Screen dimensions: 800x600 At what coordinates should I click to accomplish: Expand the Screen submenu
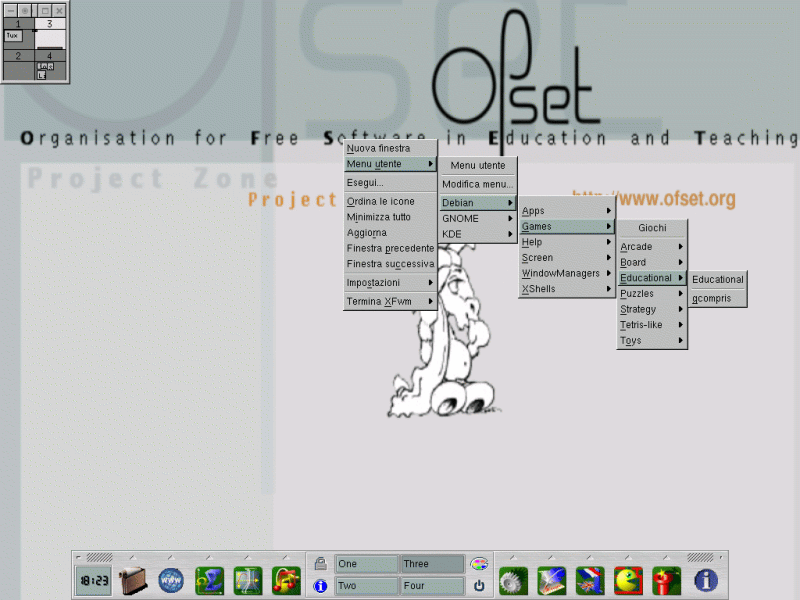[x=566, y=258]
